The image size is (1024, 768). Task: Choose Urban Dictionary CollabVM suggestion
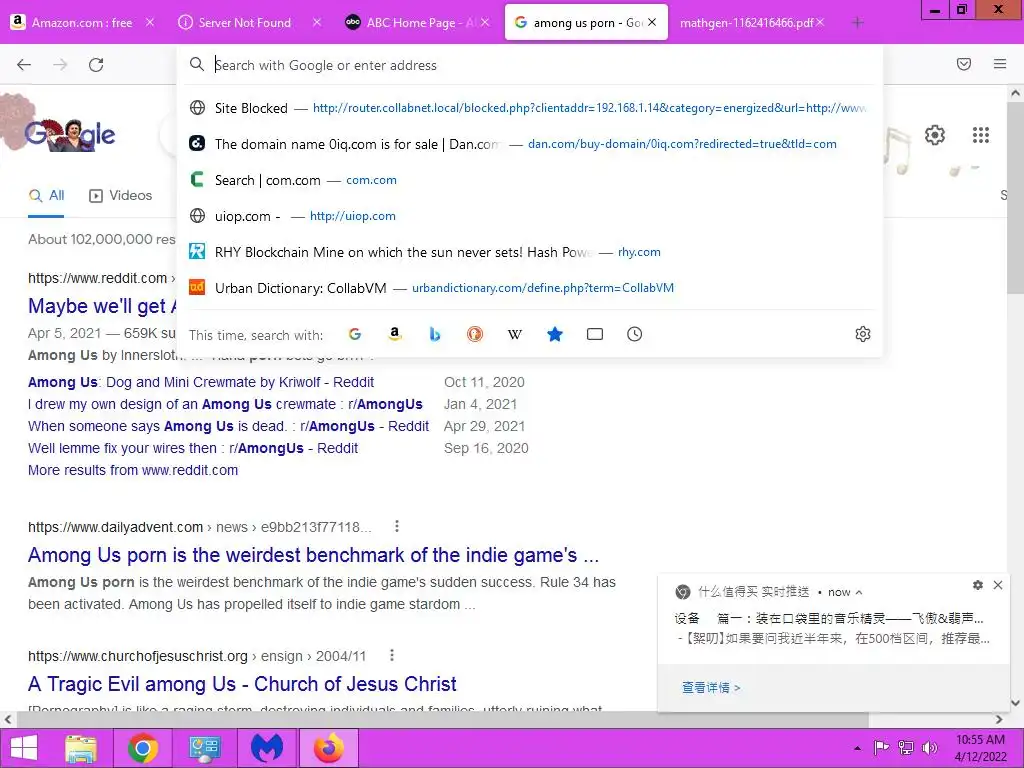click(x=529, y=287)
